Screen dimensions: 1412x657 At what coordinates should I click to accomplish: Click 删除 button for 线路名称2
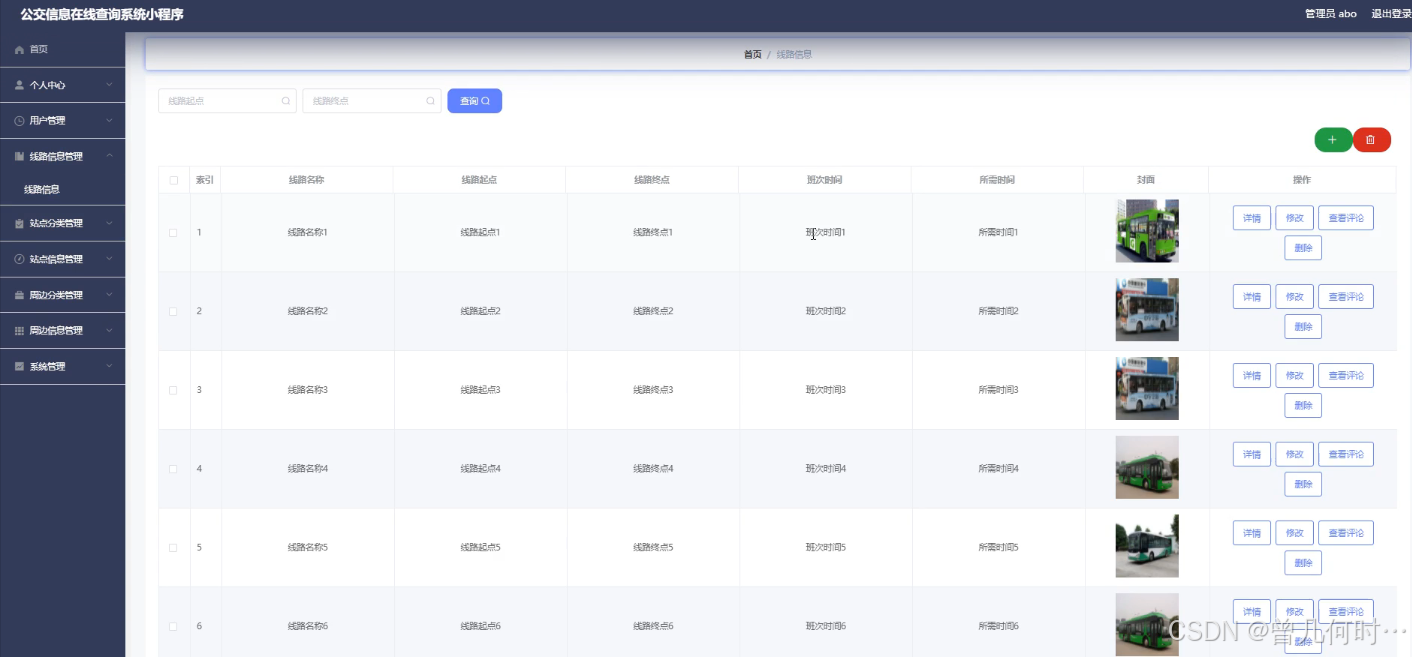pyautogui.click(x=1303, y=326)
